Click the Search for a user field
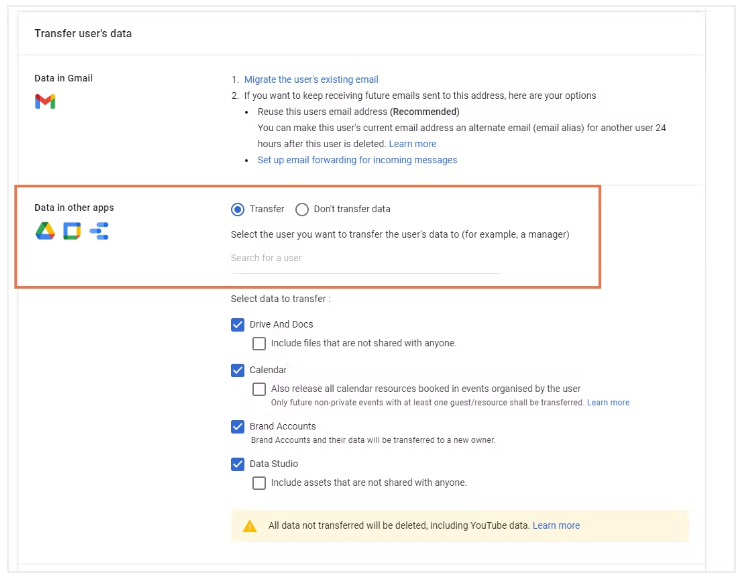This screenshot has width=740, height=585. [x=365, y=258]
